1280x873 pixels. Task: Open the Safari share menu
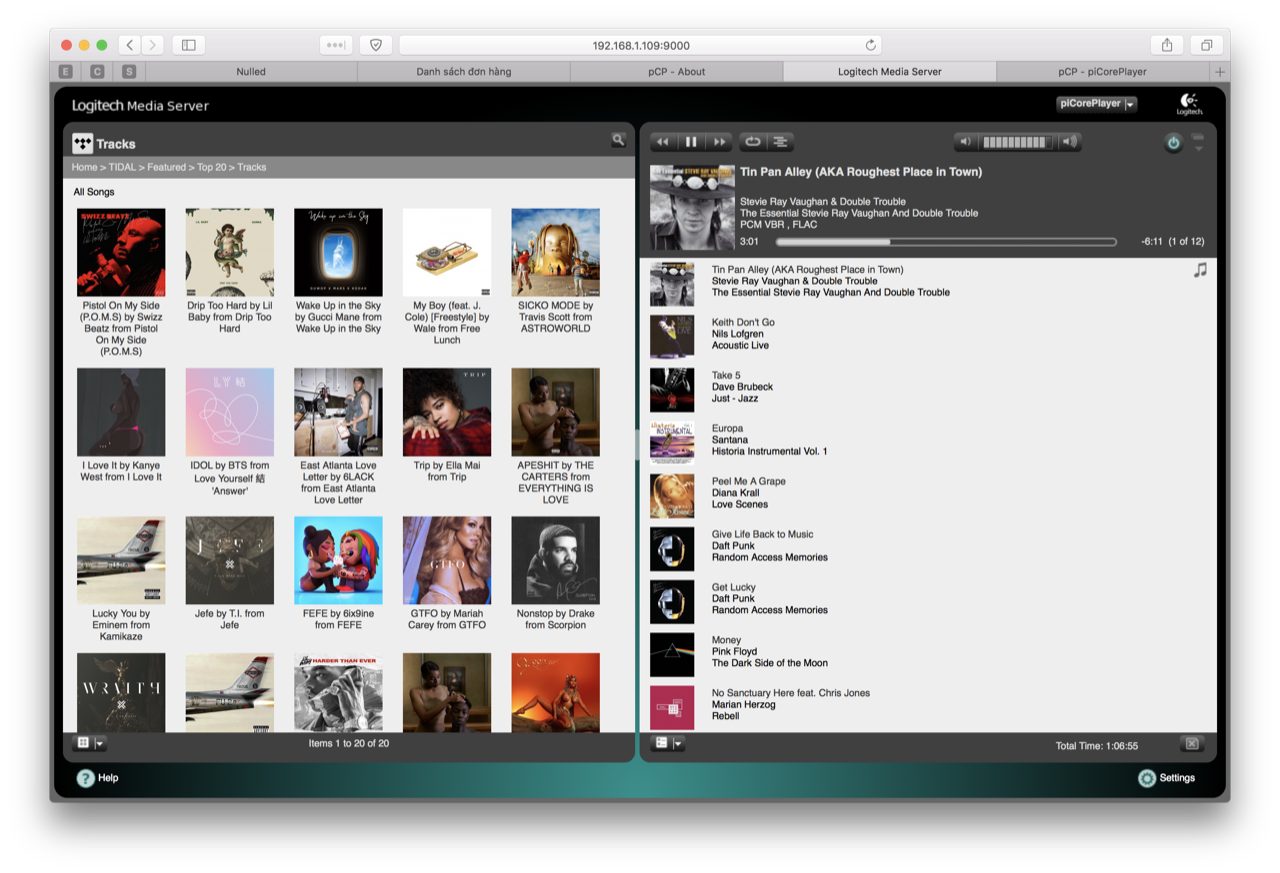click(1167, 45)
